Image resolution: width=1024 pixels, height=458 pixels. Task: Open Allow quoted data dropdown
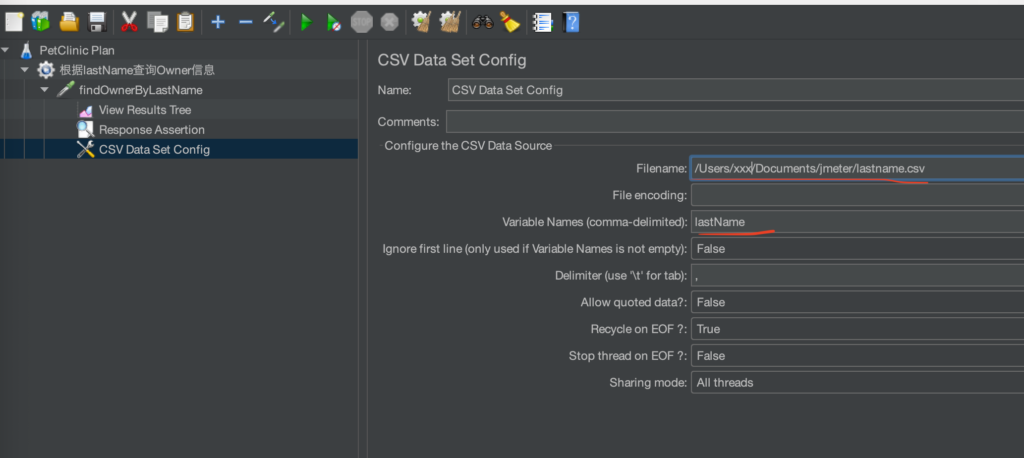[x=857, y=302]
